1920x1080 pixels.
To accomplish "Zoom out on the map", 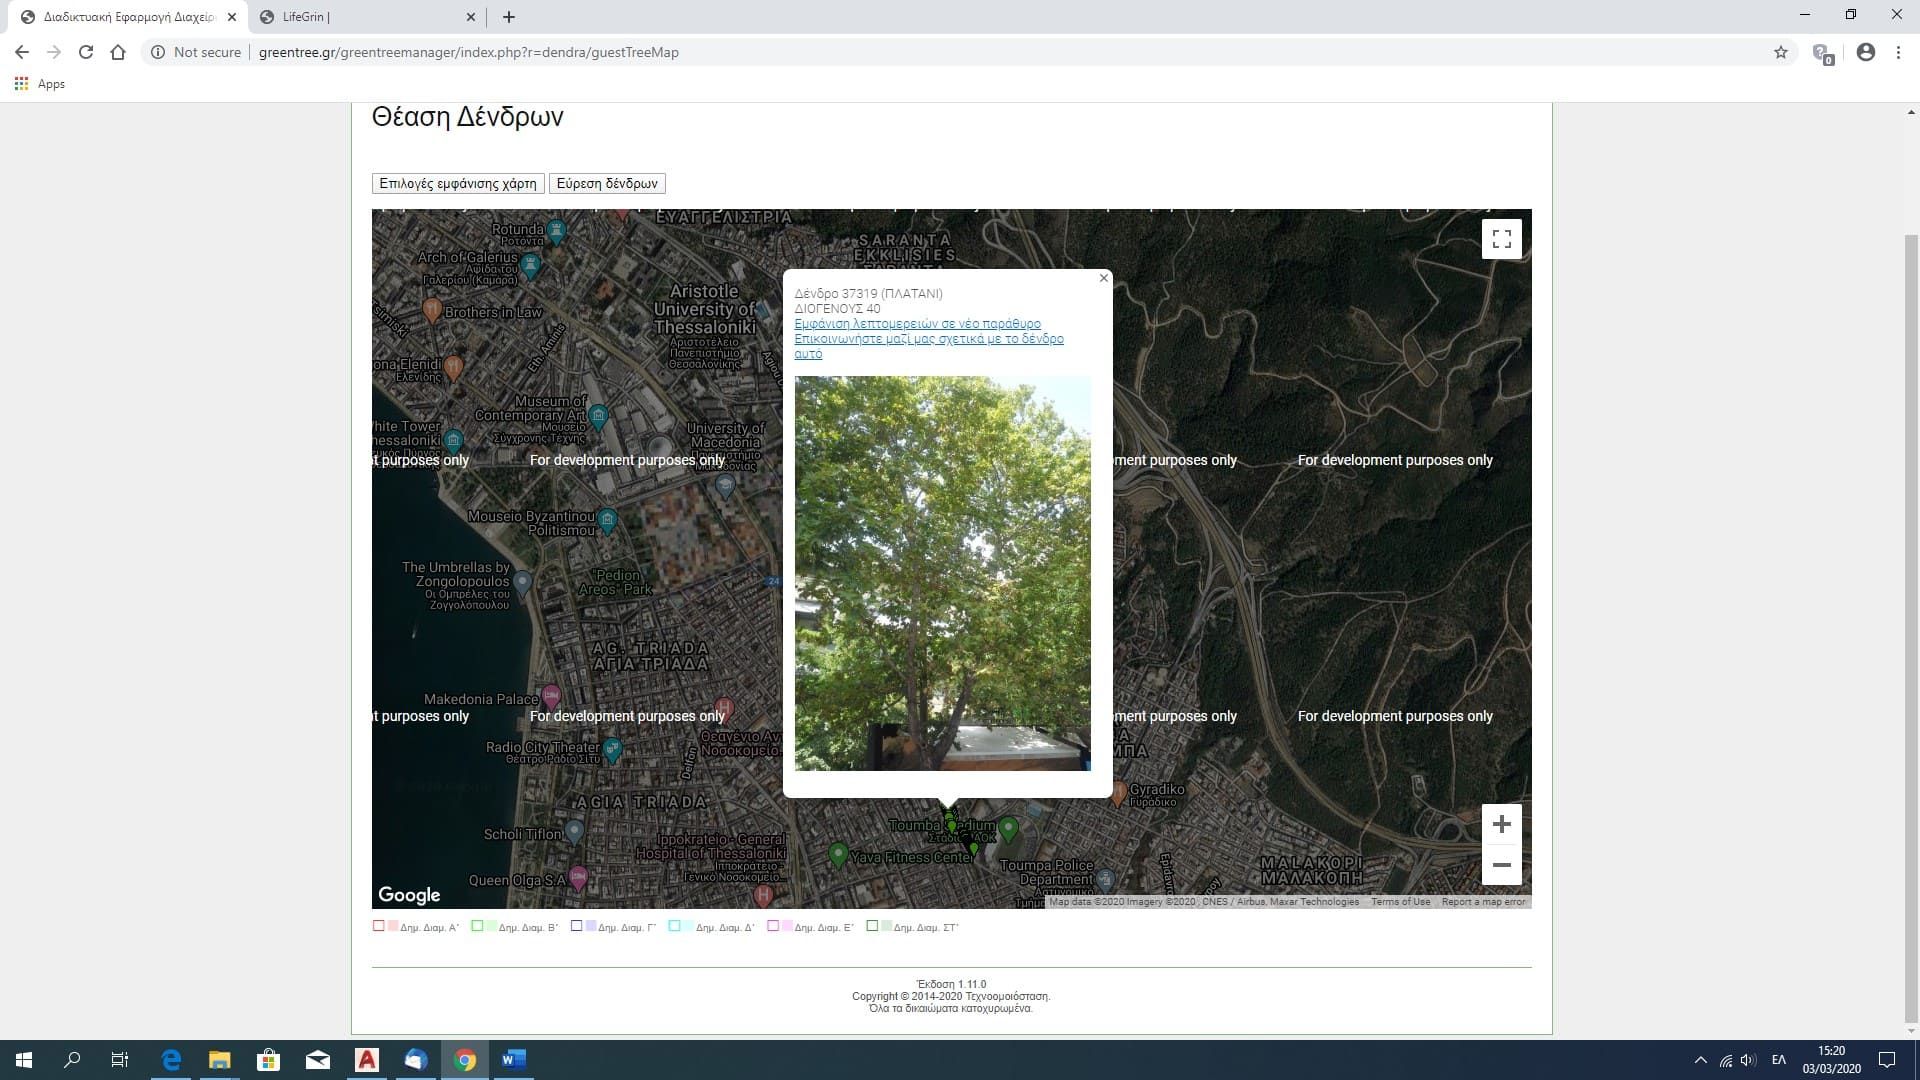I will point(1501,865).
